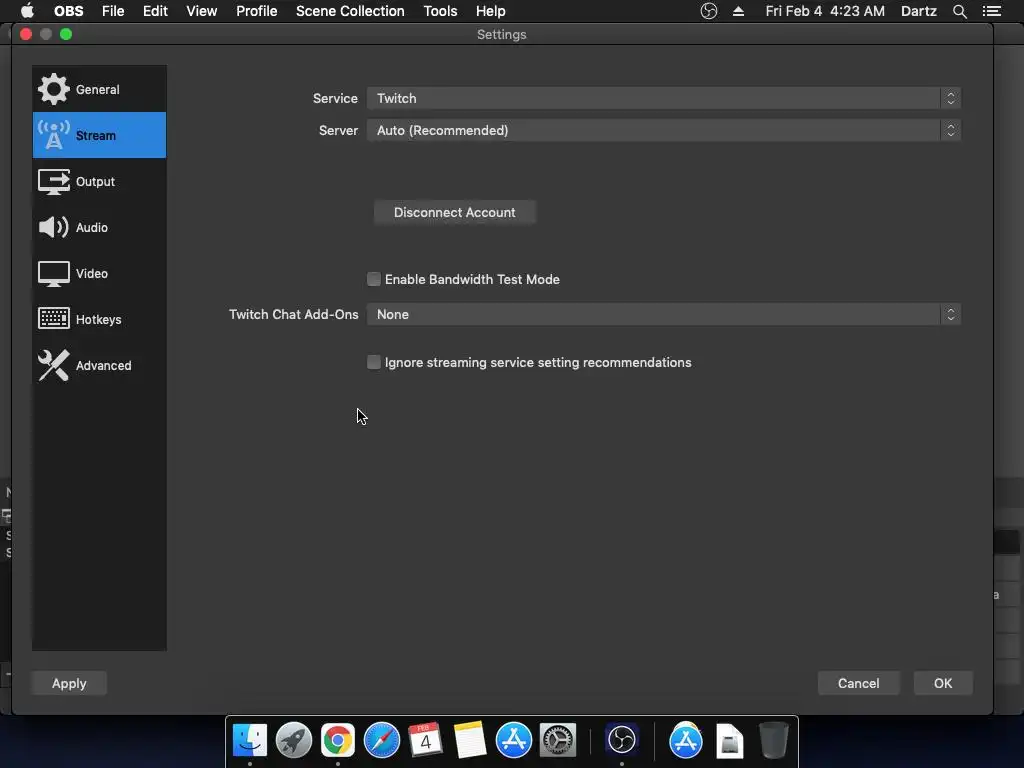1024x768 pixels.
Task: Open the Scene Collection menu
Action: click(350, 11)
